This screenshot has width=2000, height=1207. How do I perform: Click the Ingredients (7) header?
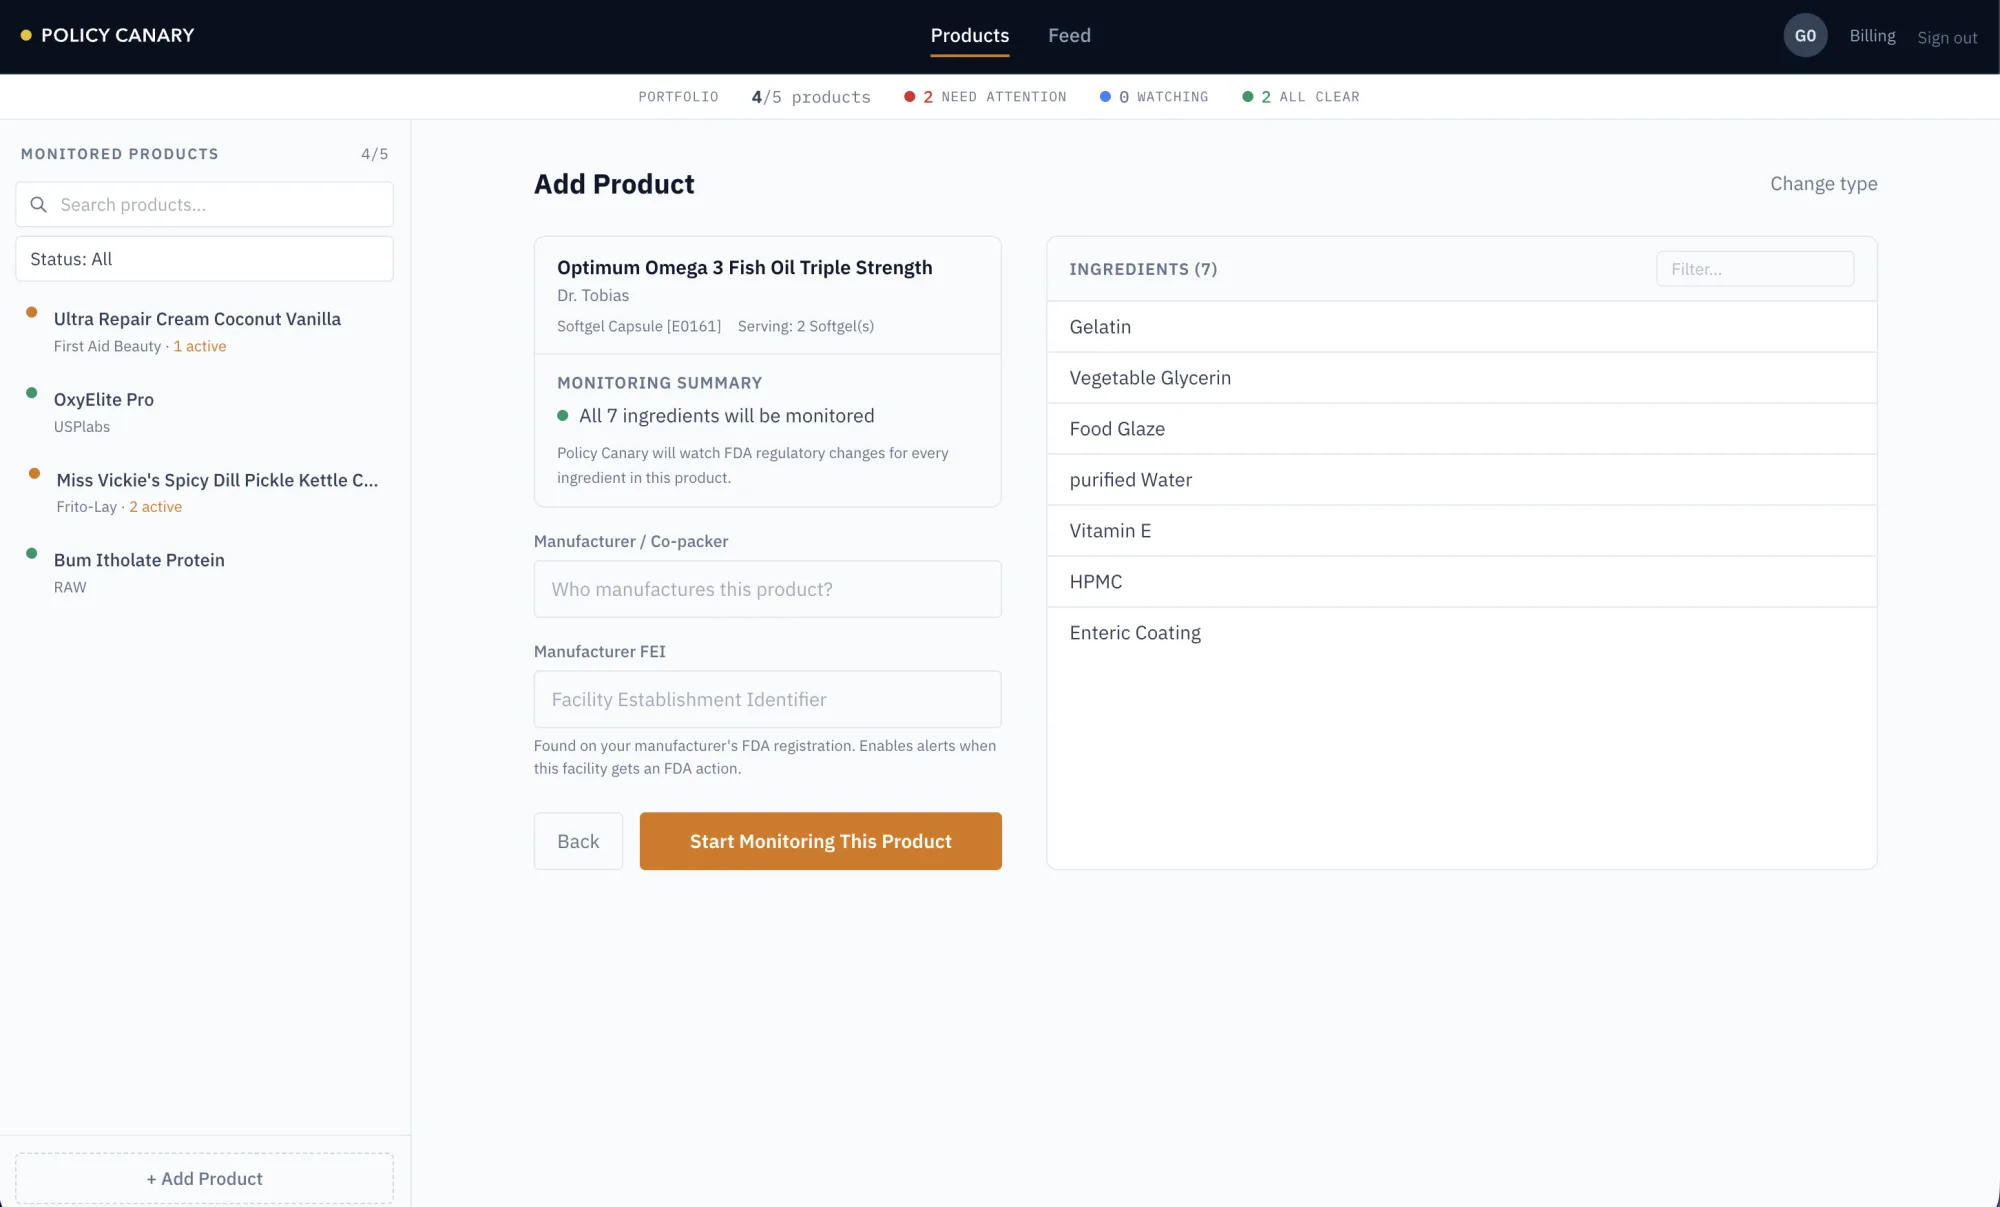pos(1143,269)
